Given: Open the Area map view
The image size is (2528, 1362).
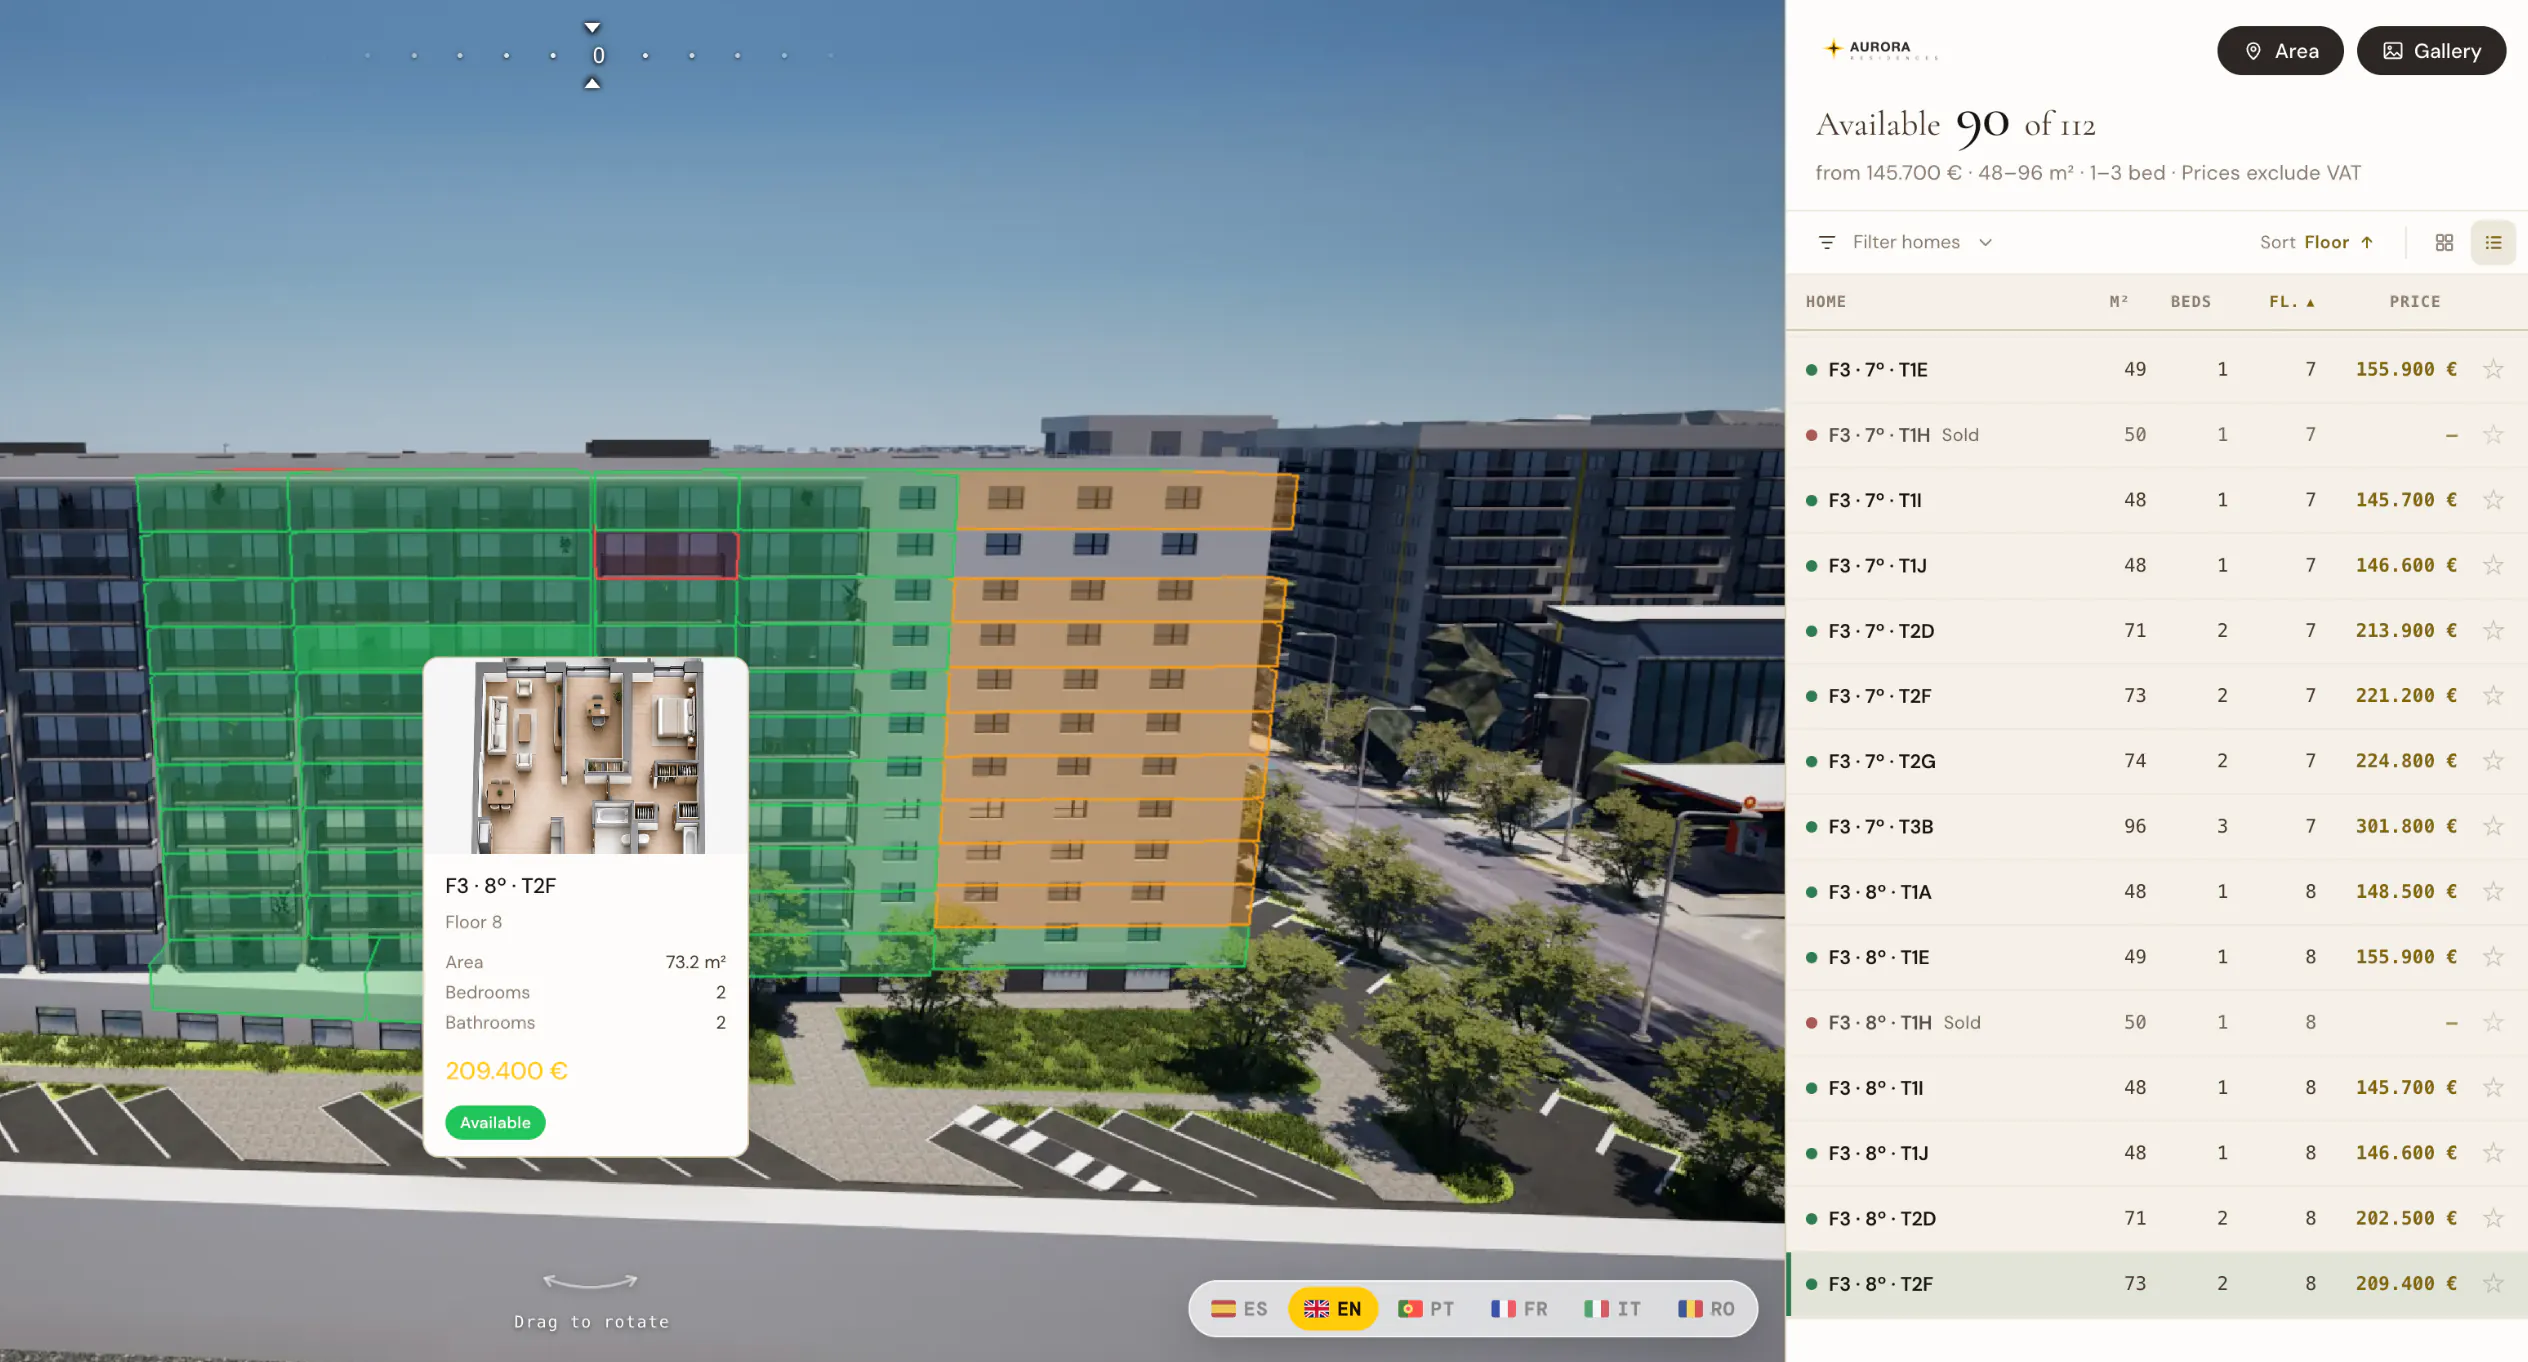Looking at the screenshot, I should (2280, 51).
